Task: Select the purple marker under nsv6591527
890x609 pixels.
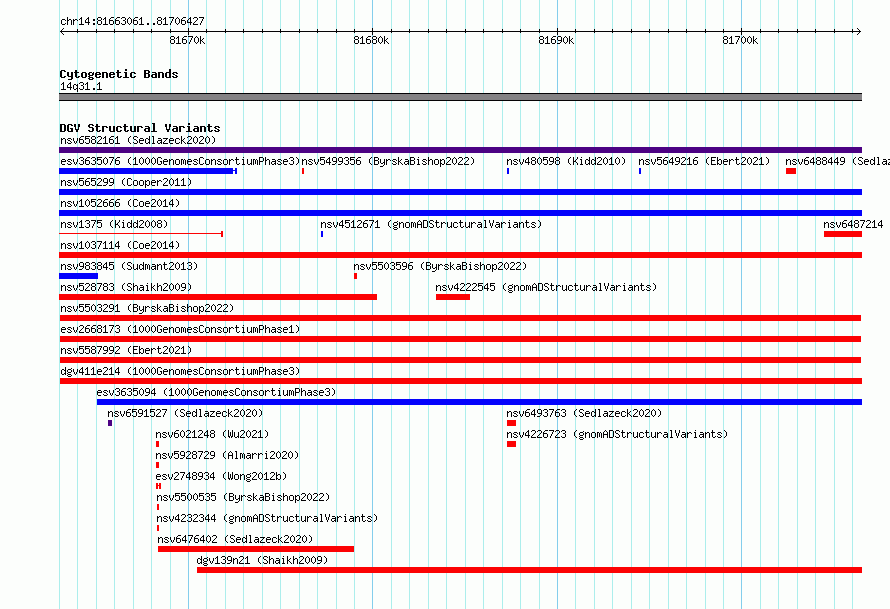Action: (110, 423)
